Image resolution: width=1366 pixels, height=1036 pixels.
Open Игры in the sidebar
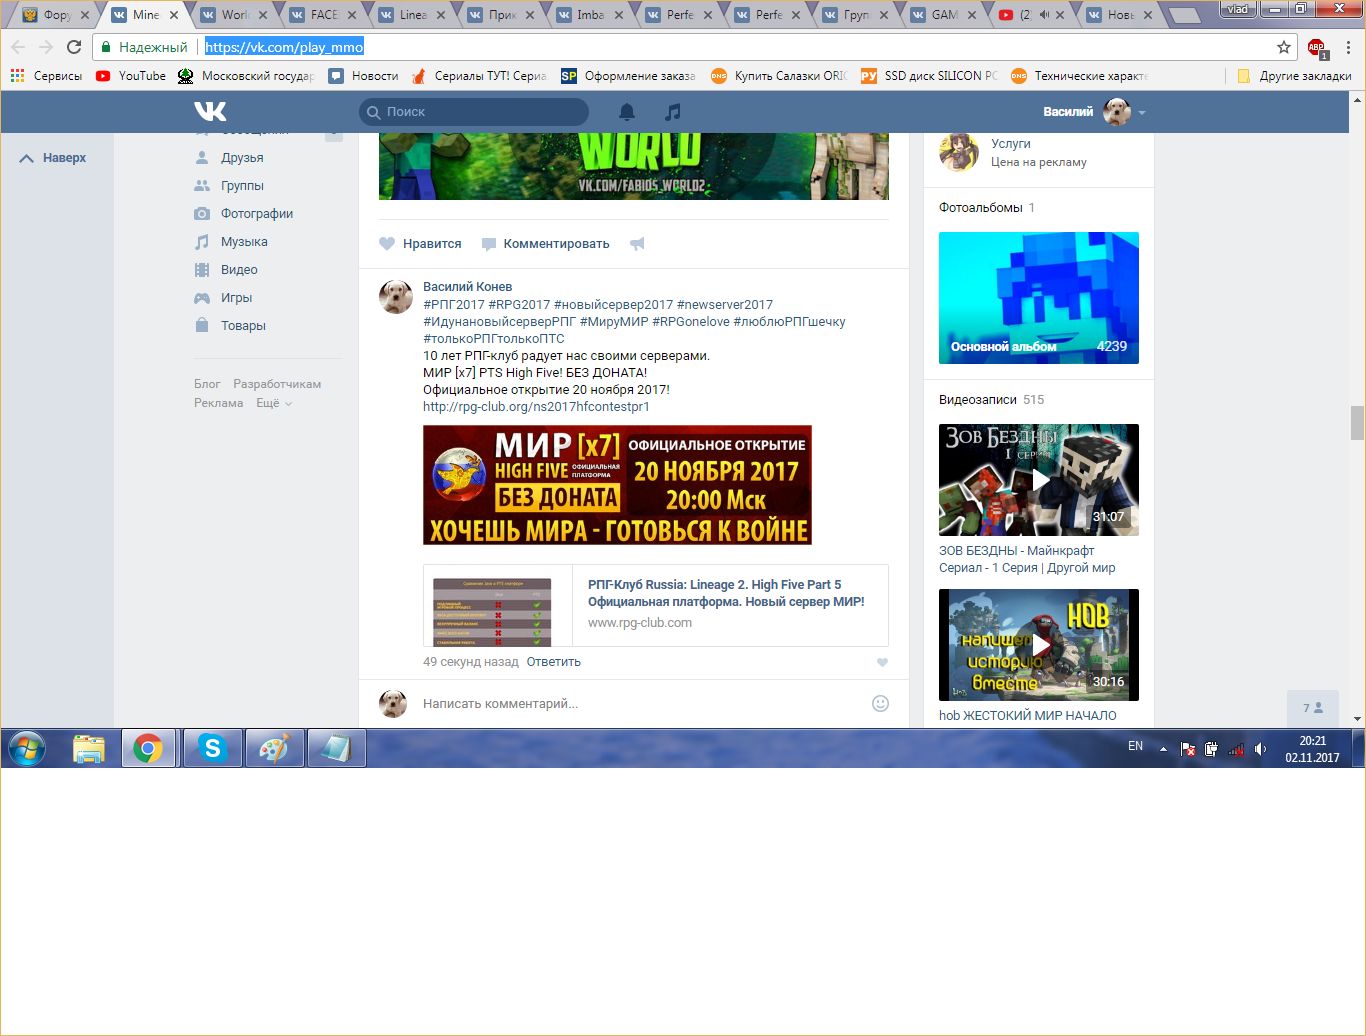click(236, 298)
